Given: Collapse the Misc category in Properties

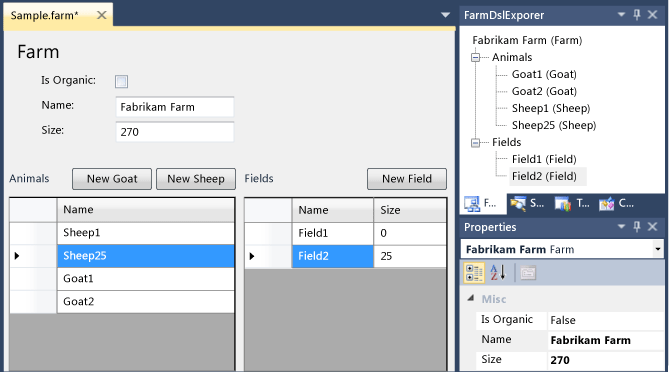Looking at the screenshot, I should pos(471,299).
